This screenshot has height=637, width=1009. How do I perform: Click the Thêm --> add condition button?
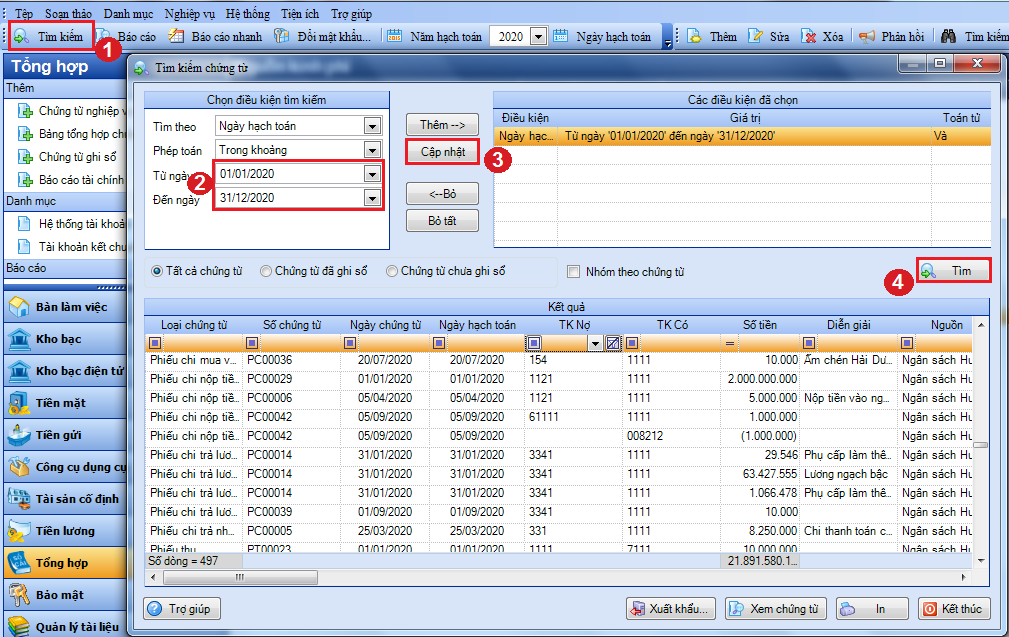pos(443,125)
